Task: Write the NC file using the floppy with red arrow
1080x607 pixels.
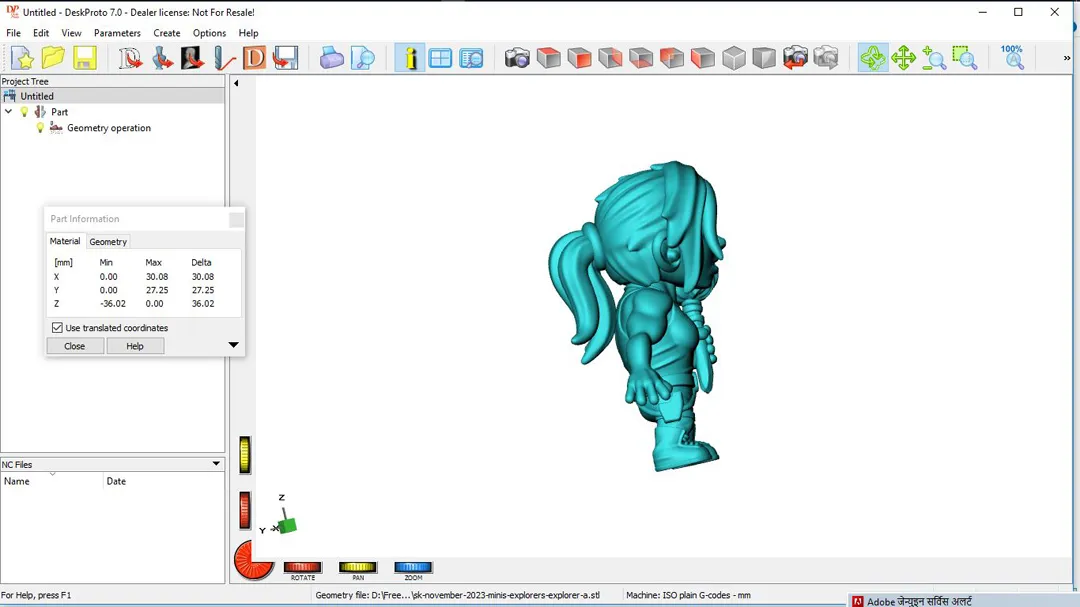Action: click(x=285, y=58)
